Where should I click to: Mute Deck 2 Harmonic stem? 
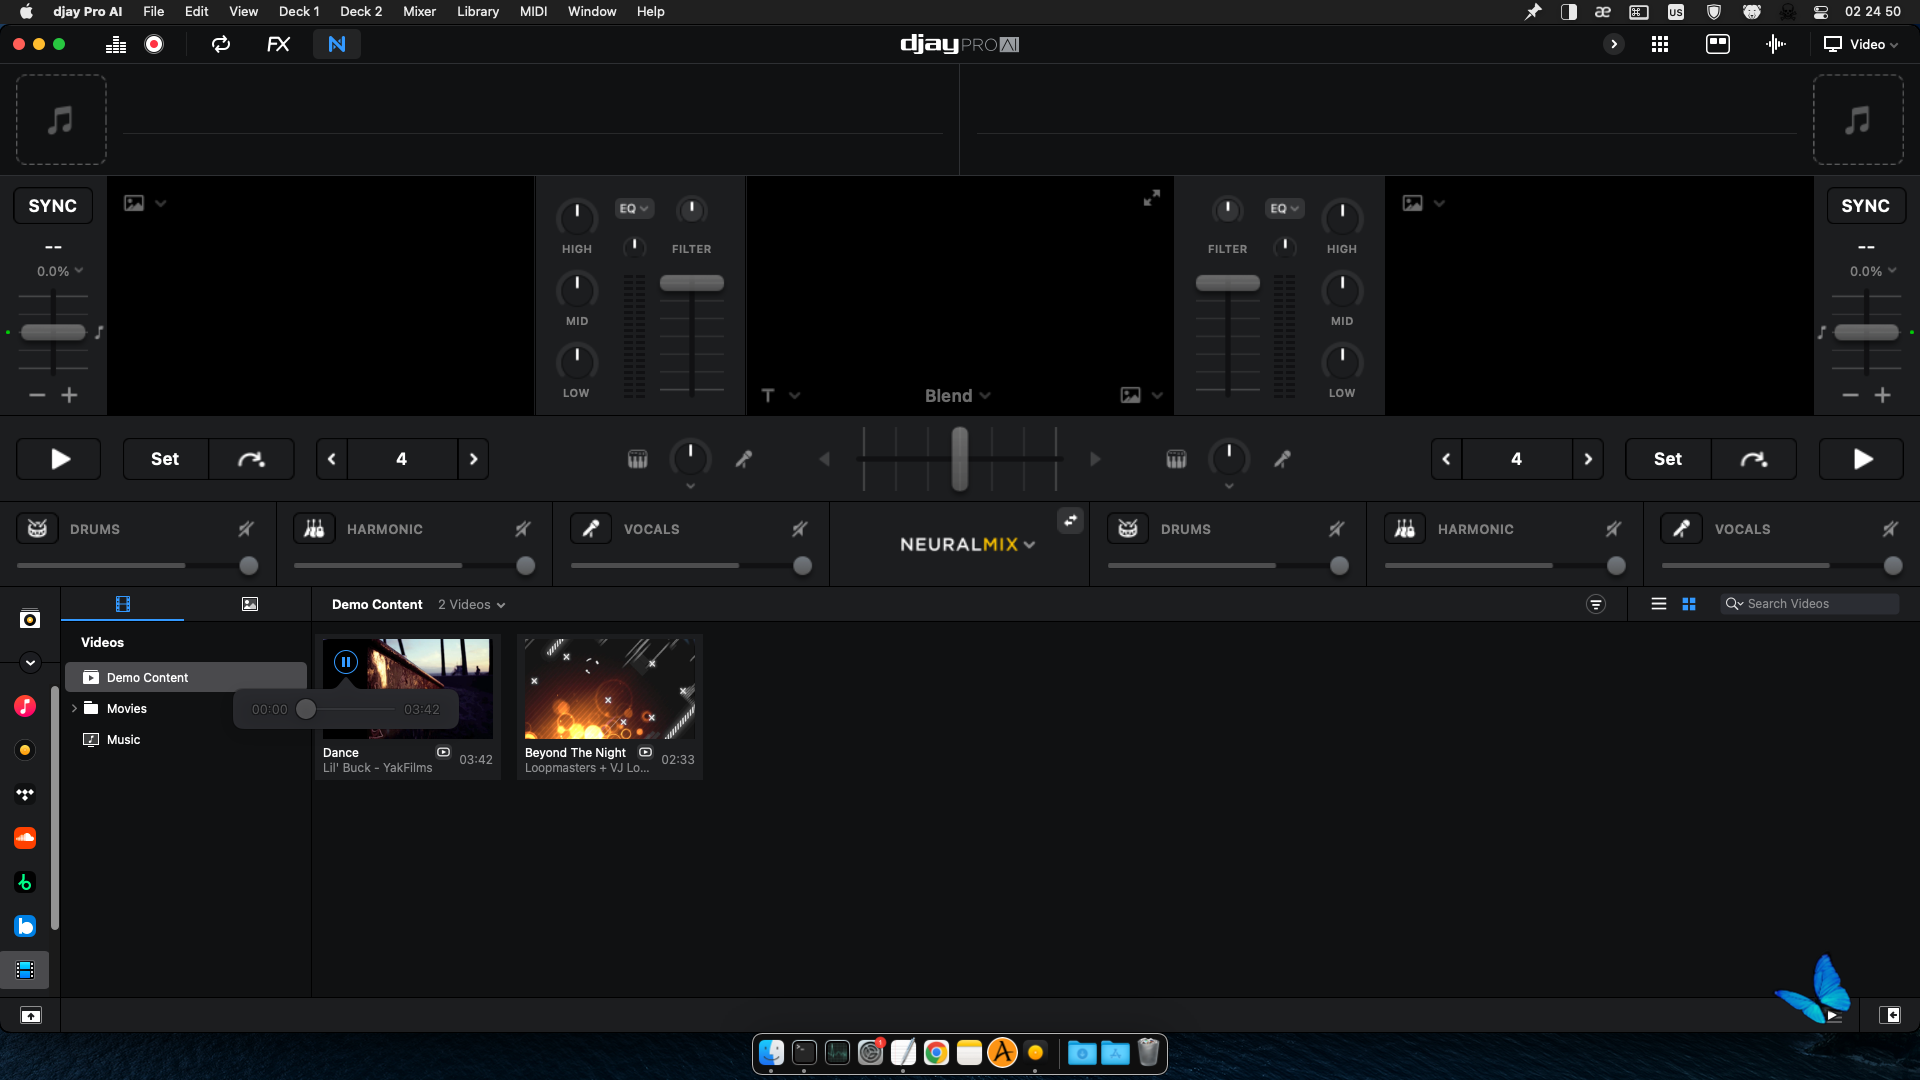[x=1614, y=529]
